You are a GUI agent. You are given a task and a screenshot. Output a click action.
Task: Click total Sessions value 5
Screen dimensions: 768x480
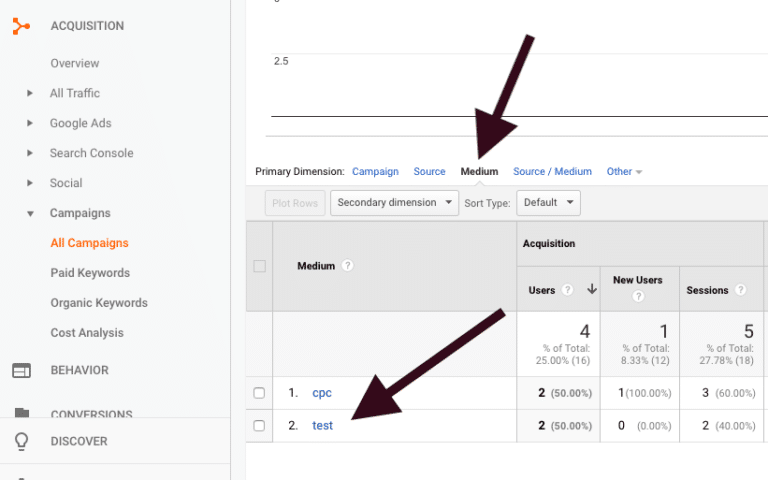(x=748, y=332)
